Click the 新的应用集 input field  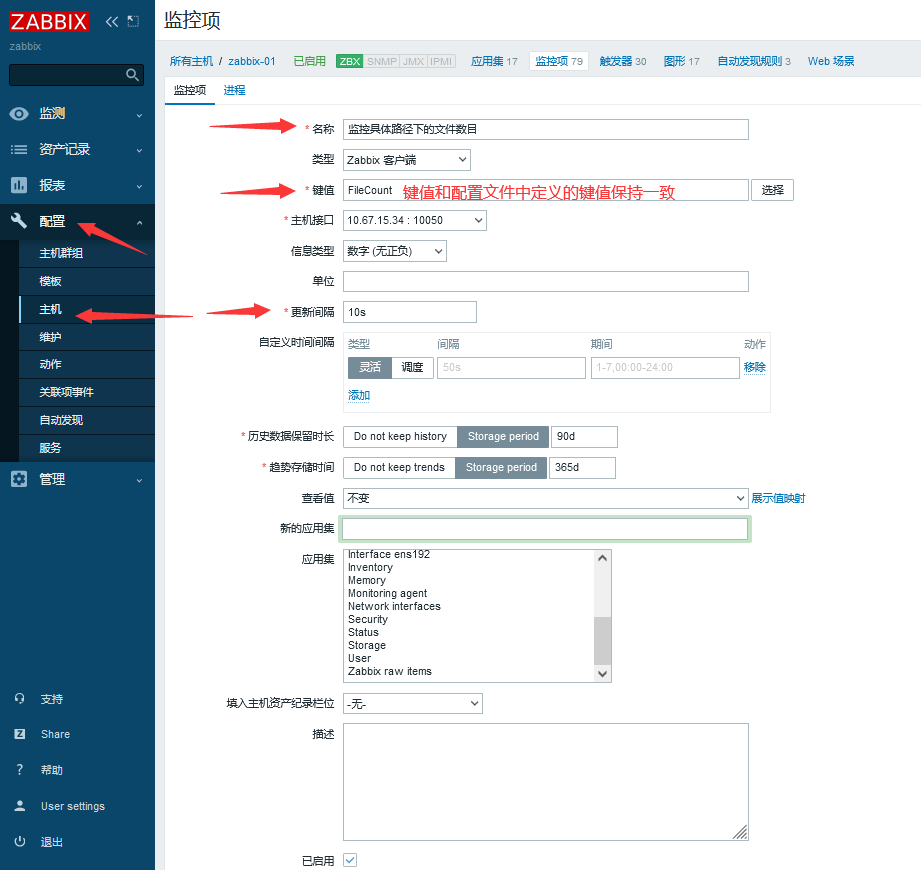coord(544,529)
